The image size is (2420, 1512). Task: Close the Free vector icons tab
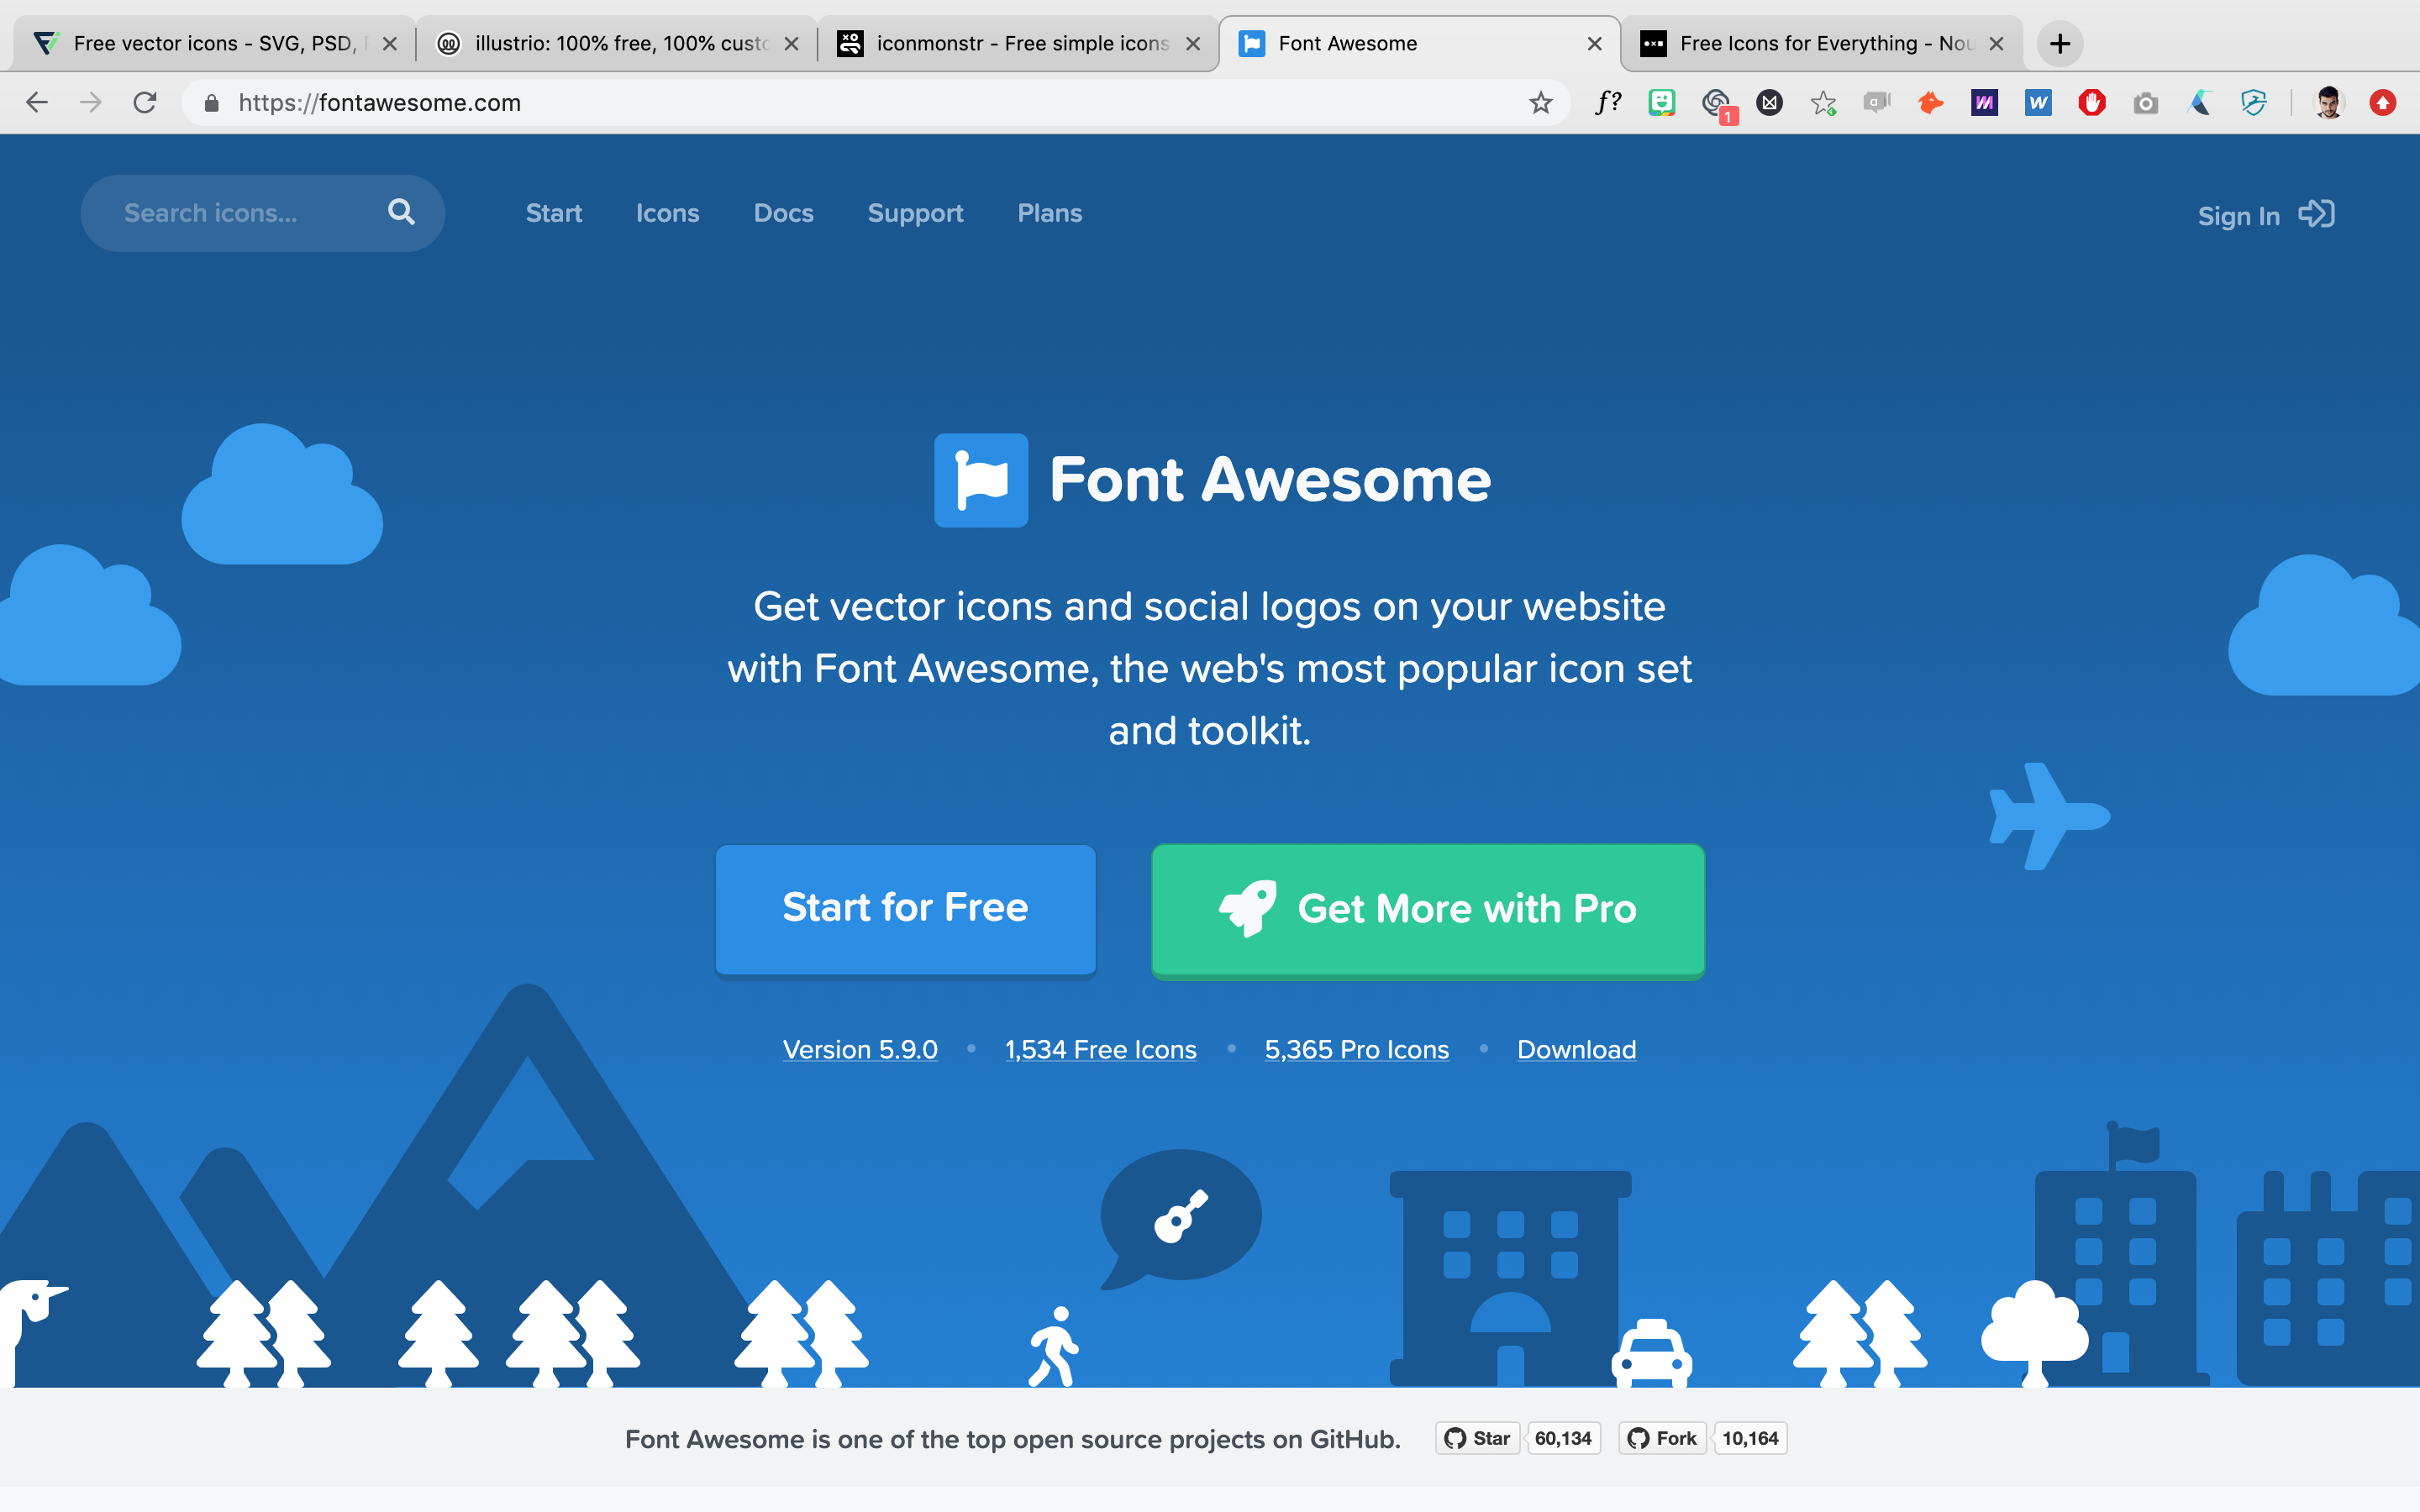pyautogui.click(x=390, y=44)
